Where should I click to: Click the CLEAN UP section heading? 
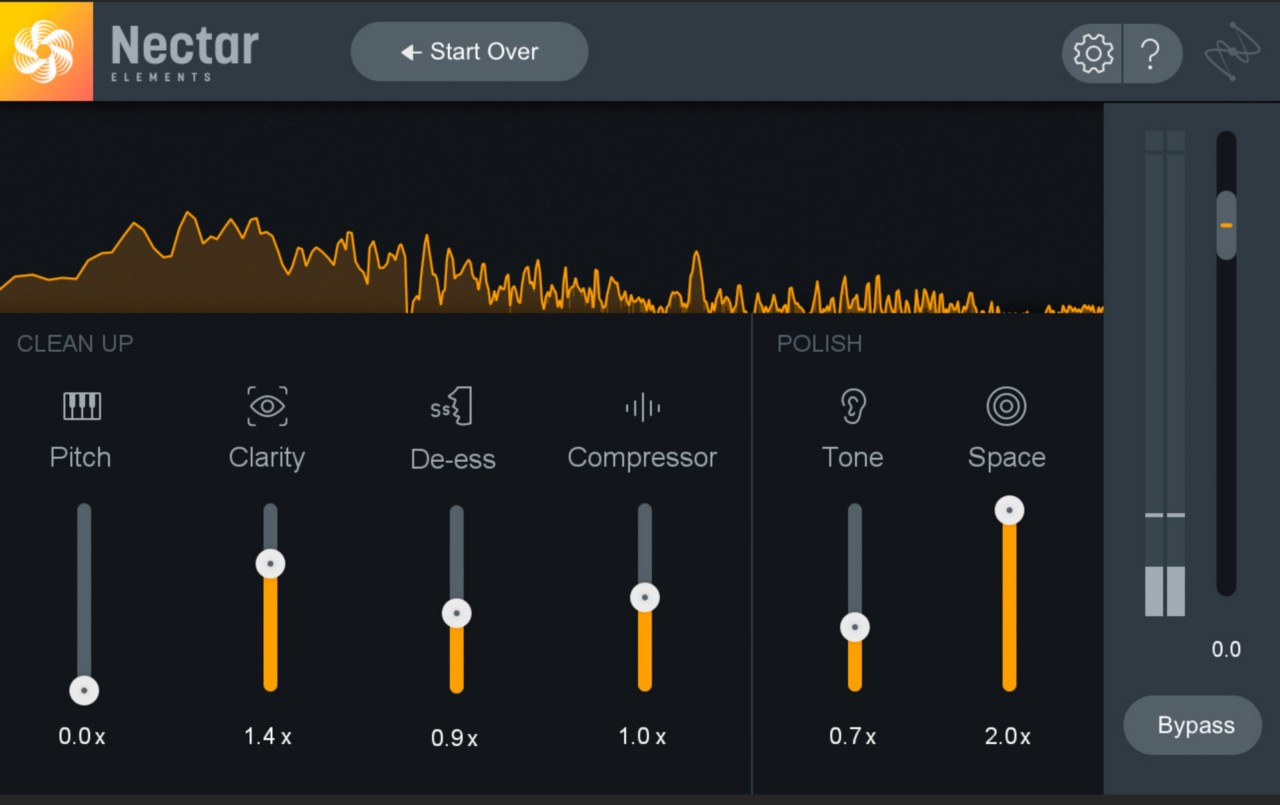pos(75,344)
